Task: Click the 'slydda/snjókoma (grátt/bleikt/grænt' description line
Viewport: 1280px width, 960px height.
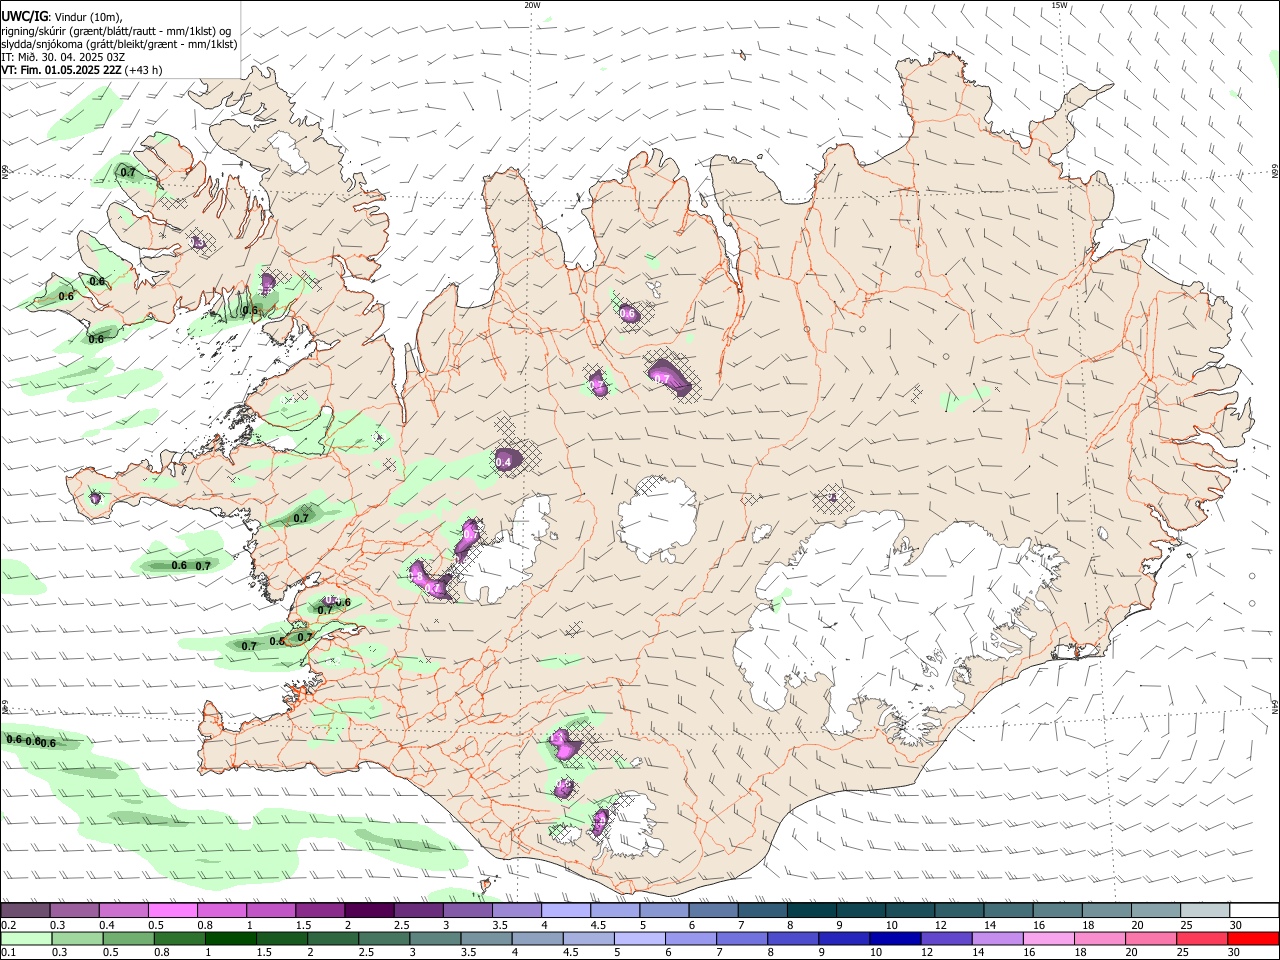Action: [x=119, y=44]
